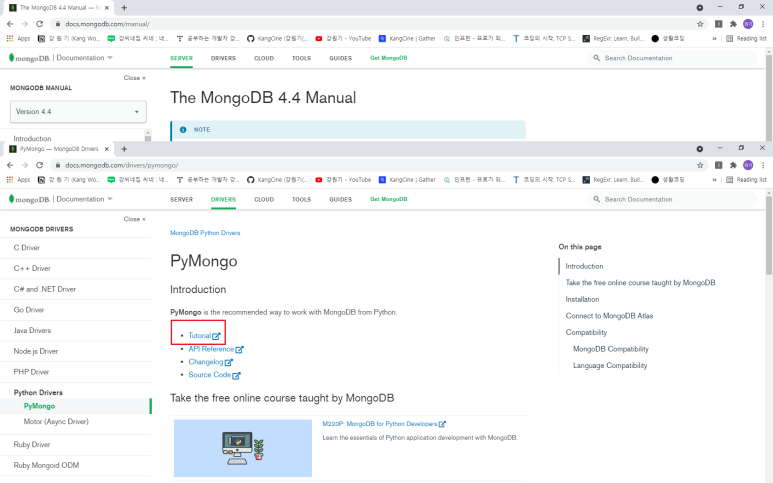Screen dimensions: 773x483
Task: Click course thumbnail image for M220P
Action: pos(243,448)
